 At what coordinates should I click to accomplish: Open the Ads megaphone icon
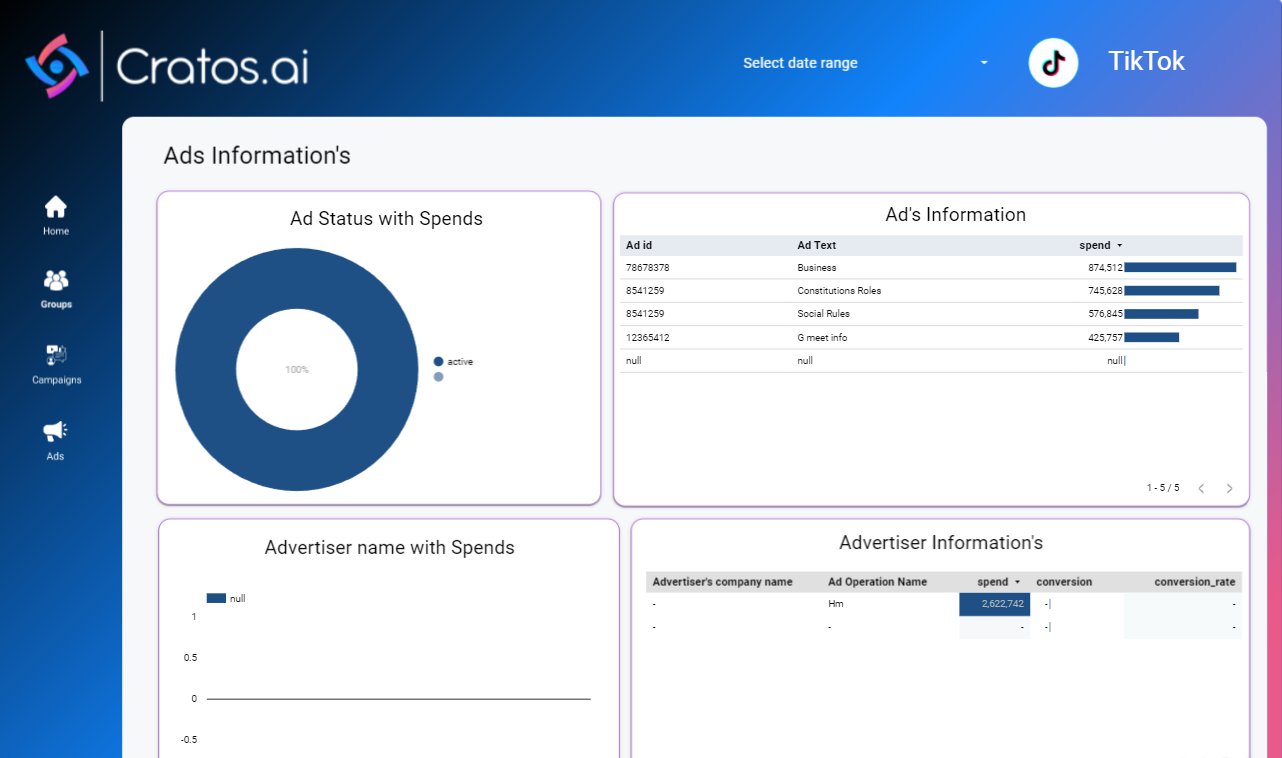pyautogui.click(x=55, y=431)
